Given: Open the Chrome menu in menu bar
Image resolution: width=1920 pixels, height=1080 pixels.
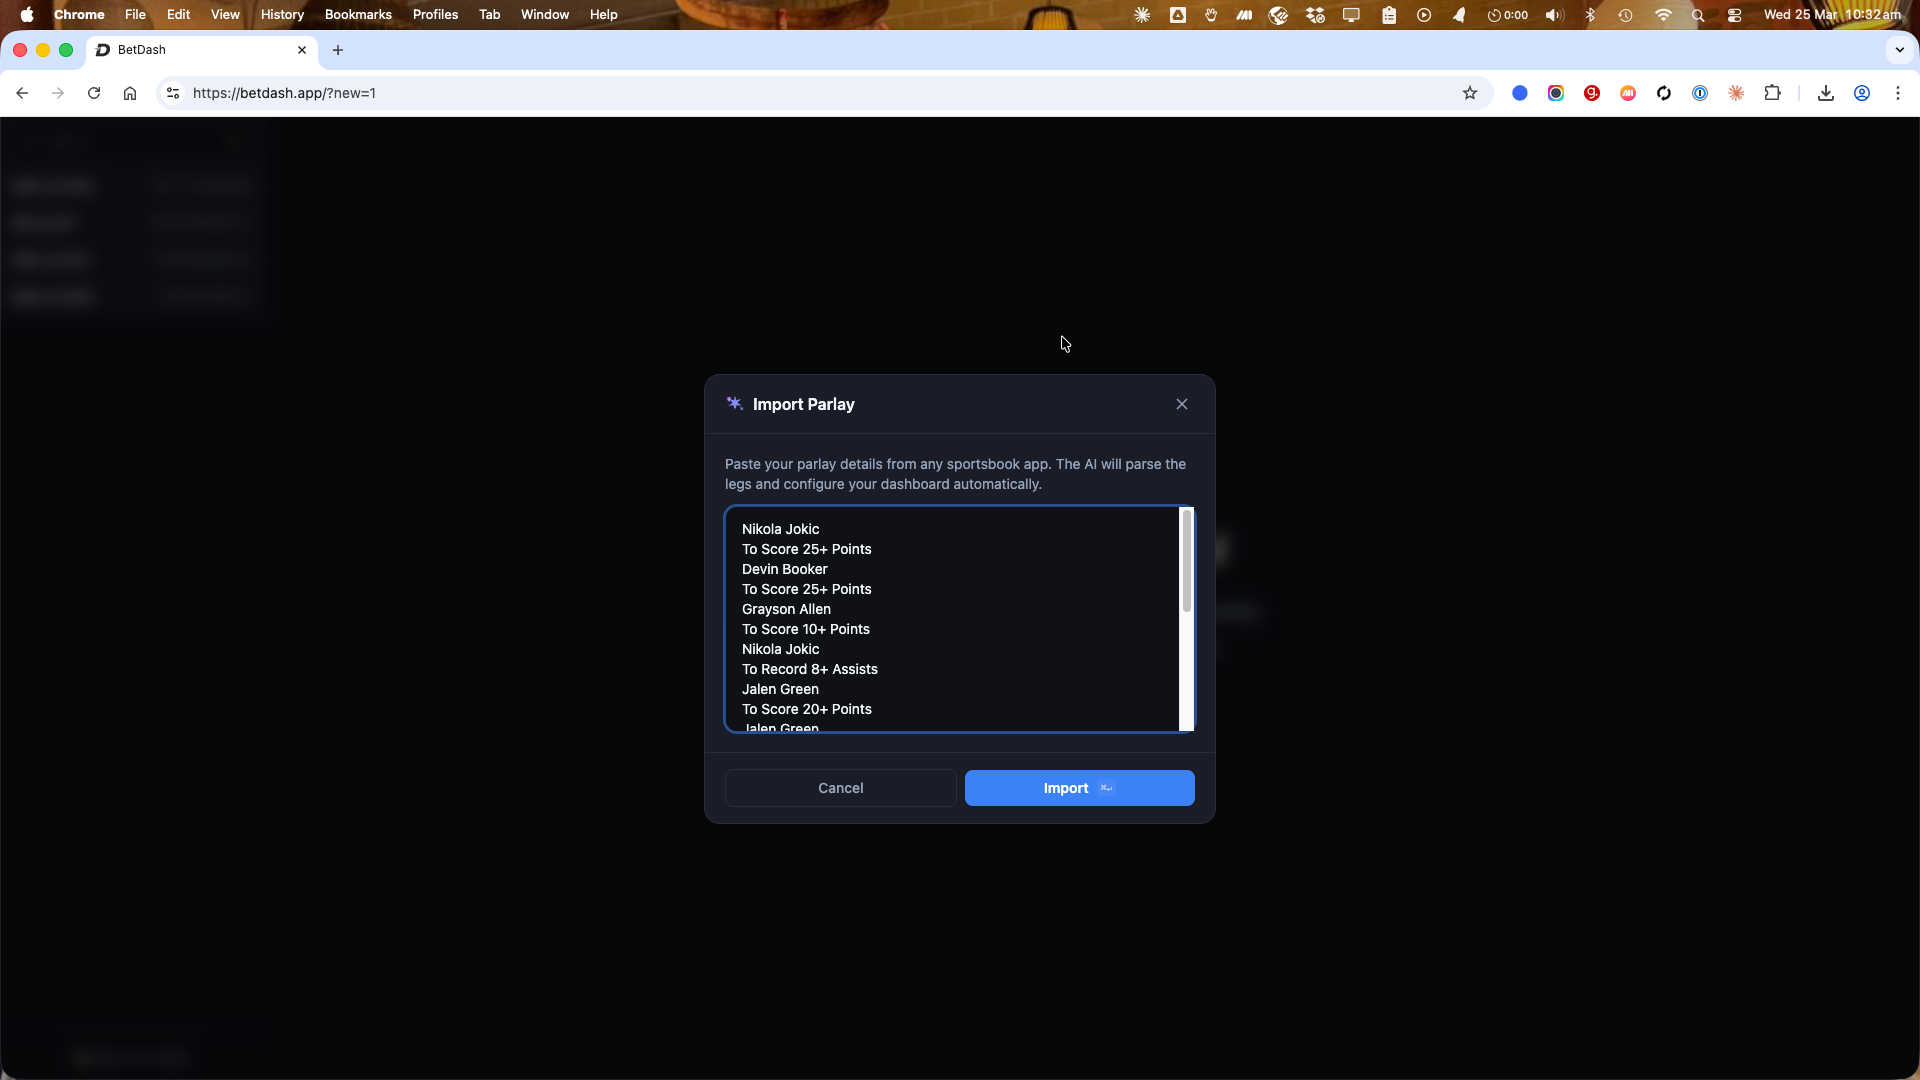Looking at the screenshot, I should coord(79,15).
